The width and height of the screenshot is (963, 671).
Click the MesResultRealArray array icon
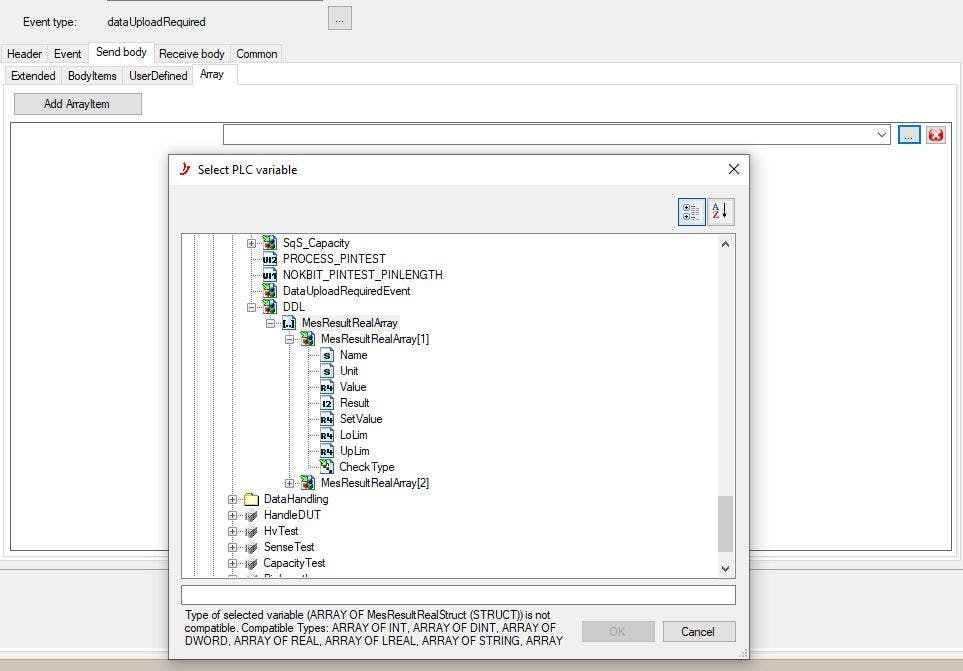tap(289, 323)
